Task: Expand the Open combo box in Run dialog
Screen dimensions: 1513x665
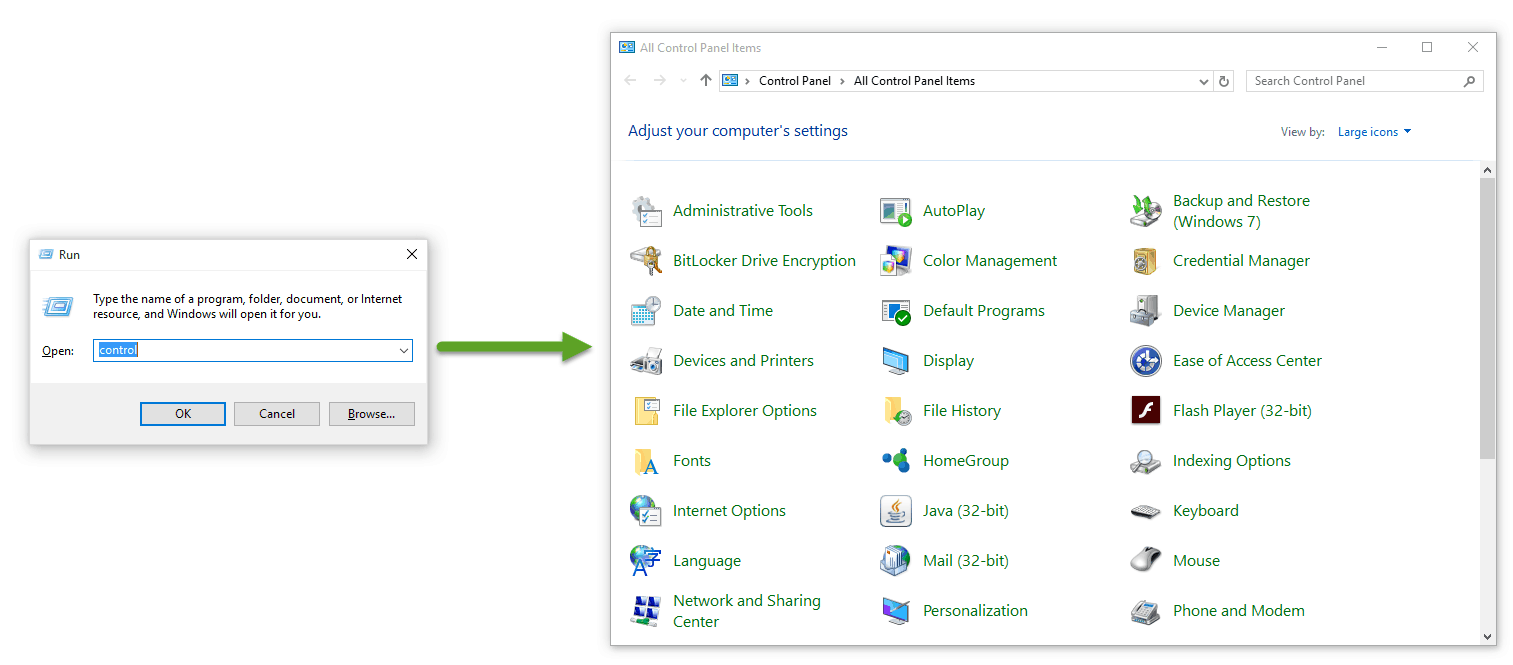Action: (x=404, y=350)
